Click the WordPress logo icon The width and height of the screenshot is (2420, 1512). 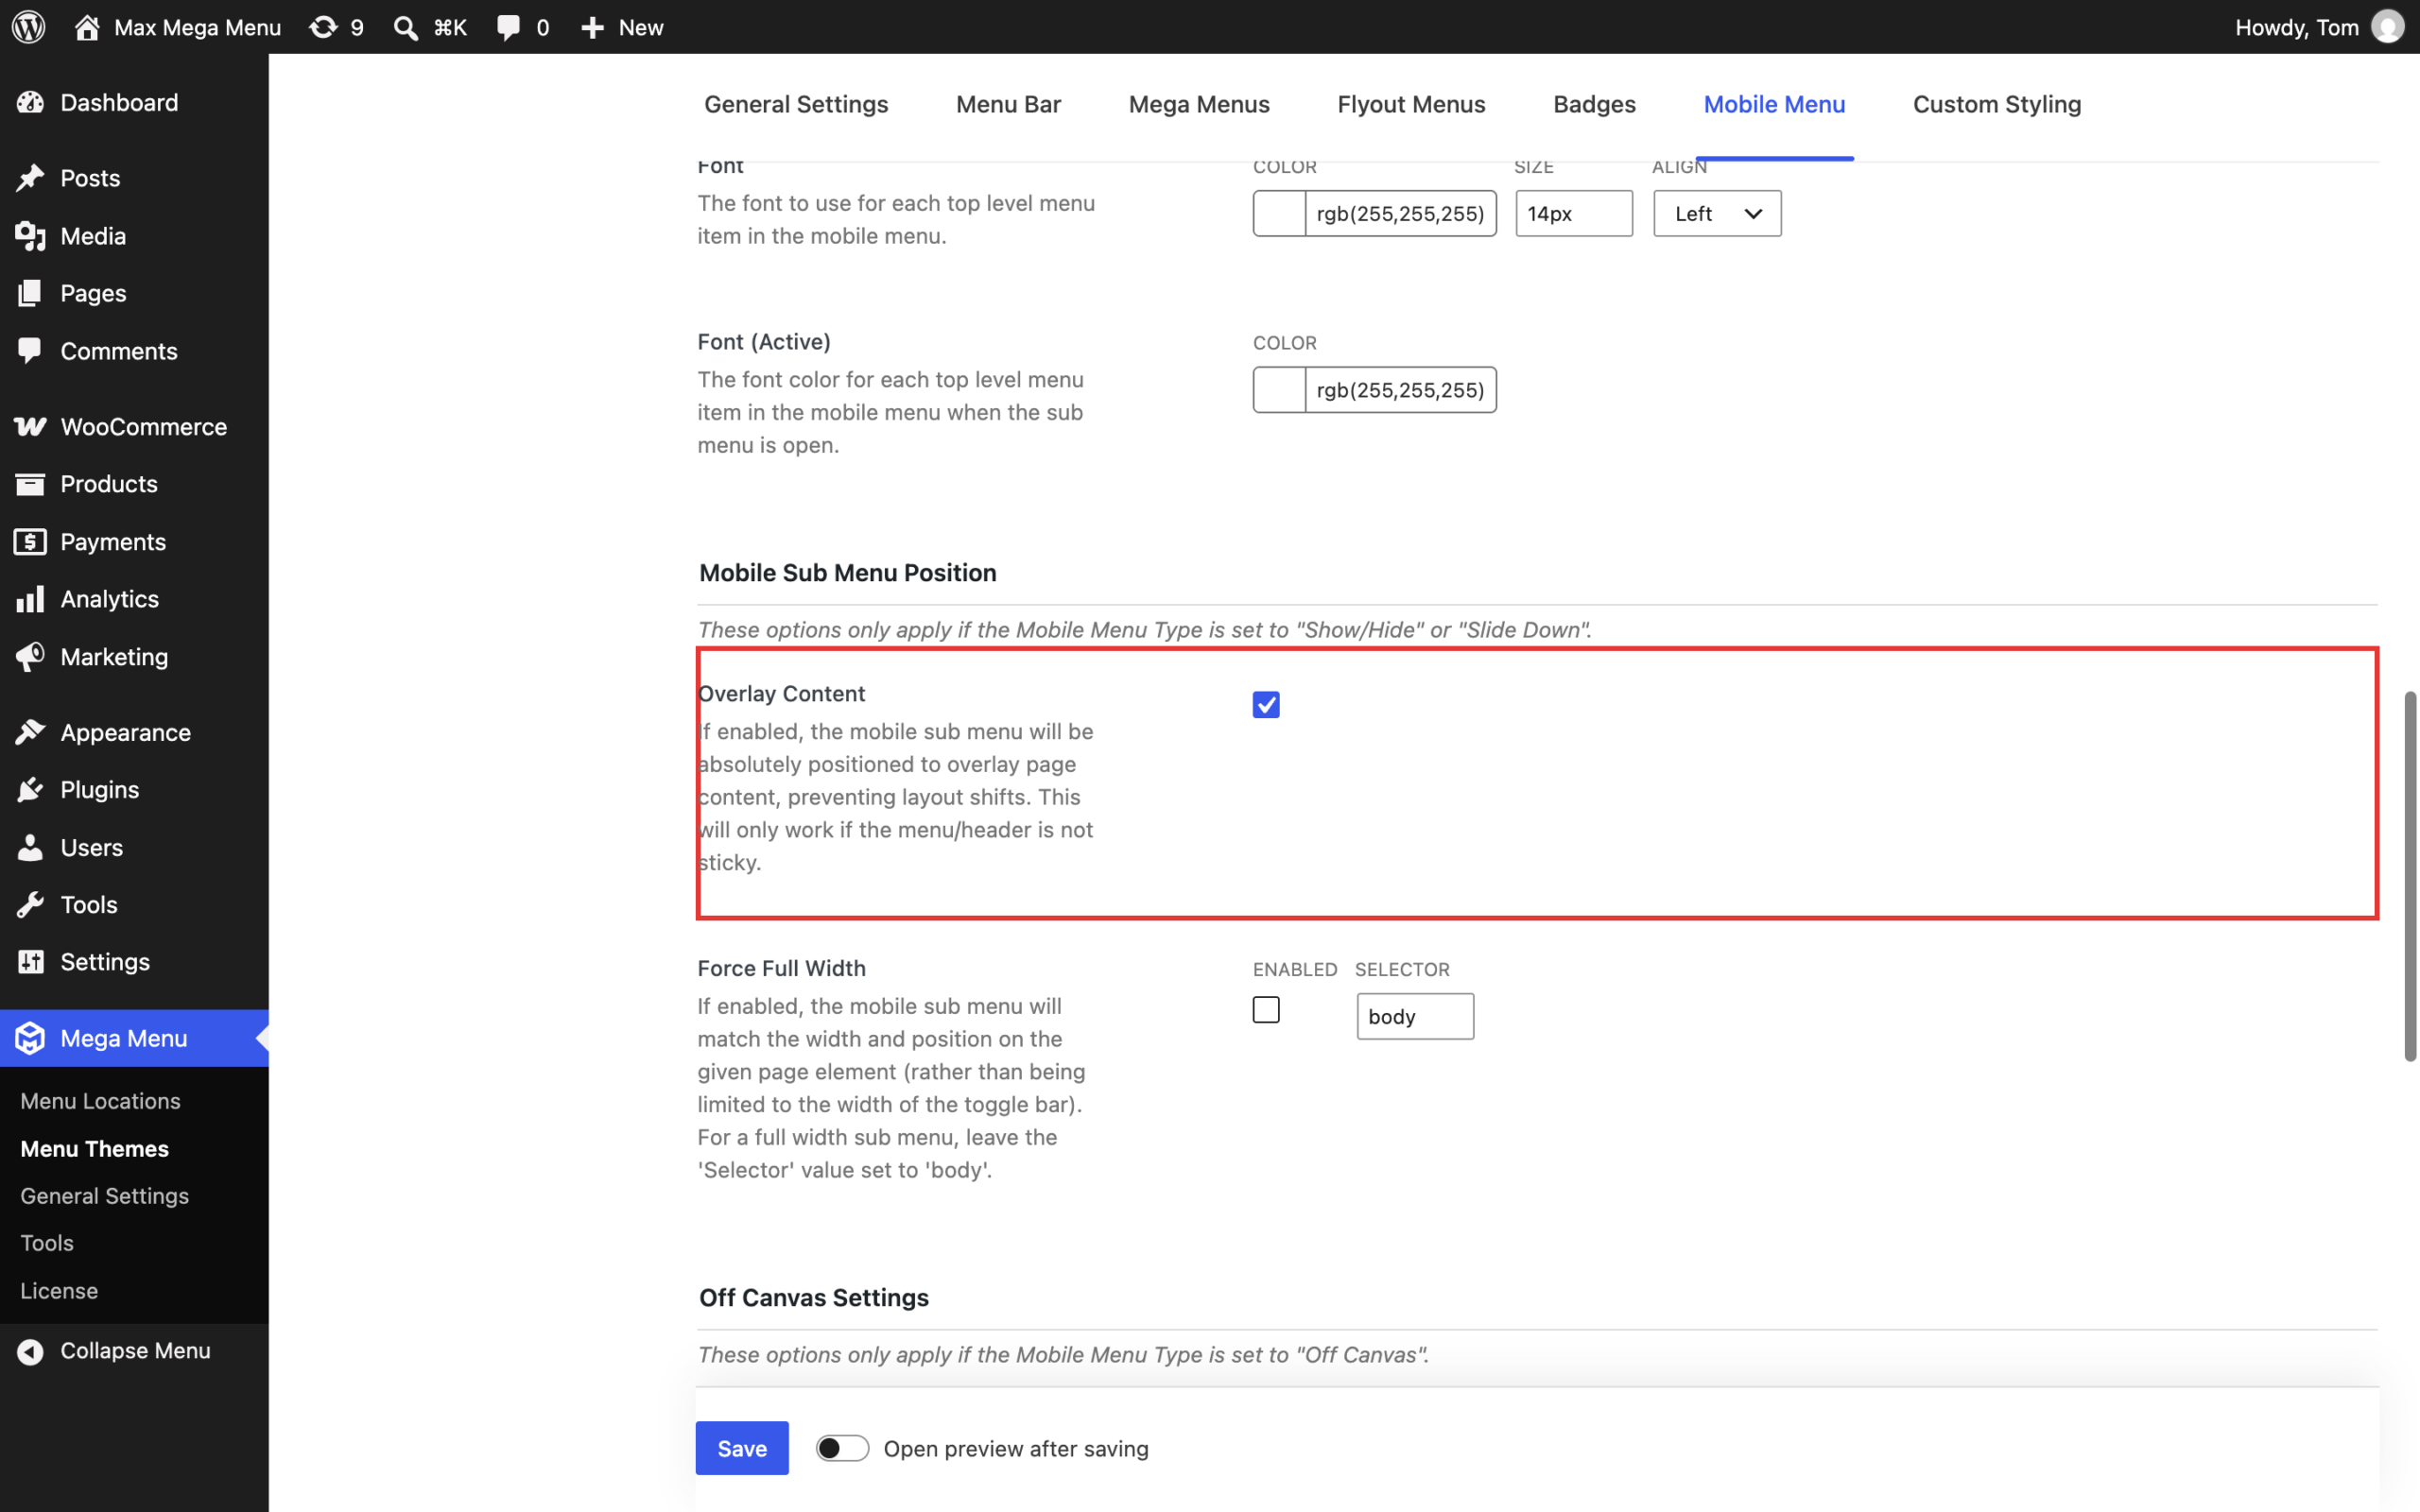[29, 27]
